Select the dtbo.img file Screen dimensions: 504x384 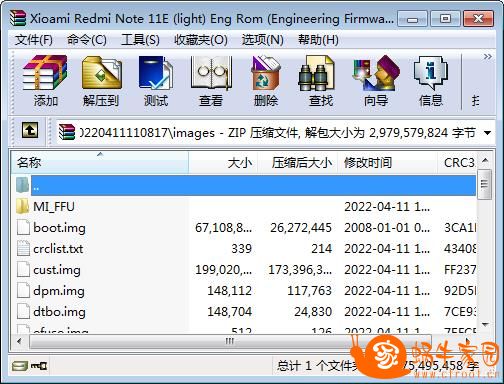(x=246, y=312)
